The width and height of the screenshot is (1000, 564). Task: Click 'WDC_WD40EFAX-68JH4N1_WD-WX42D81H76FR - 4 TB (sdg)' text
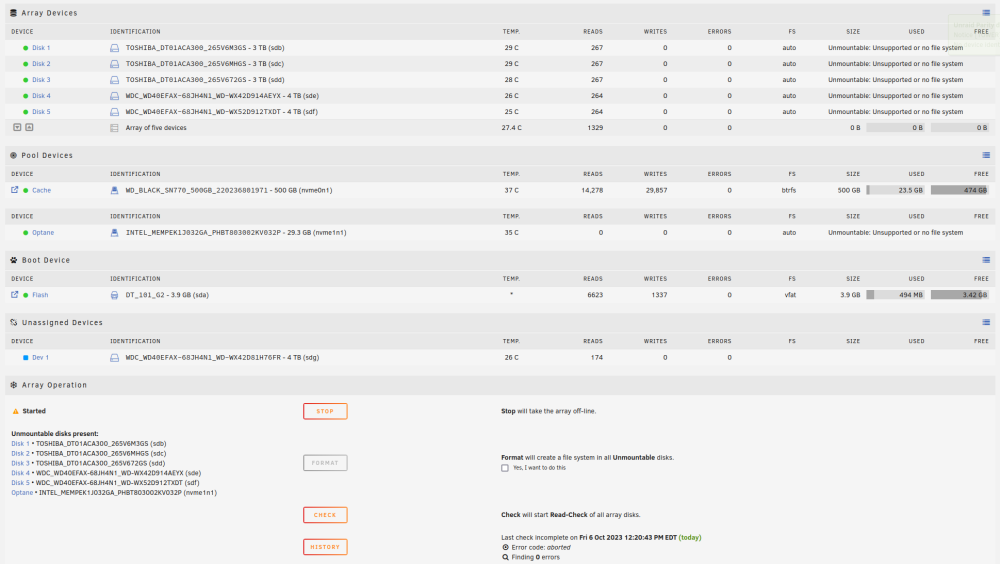(222, 357)
